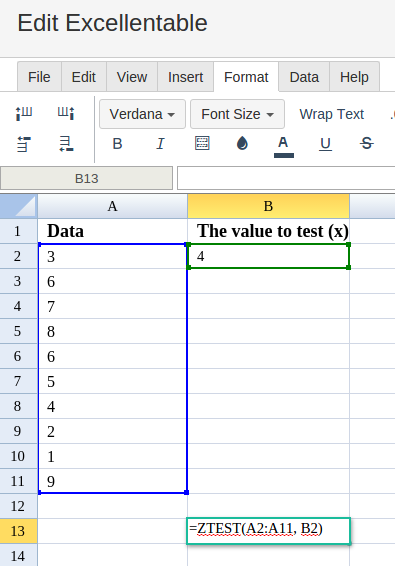
Task: Select column B header
Action: point(268,206)
